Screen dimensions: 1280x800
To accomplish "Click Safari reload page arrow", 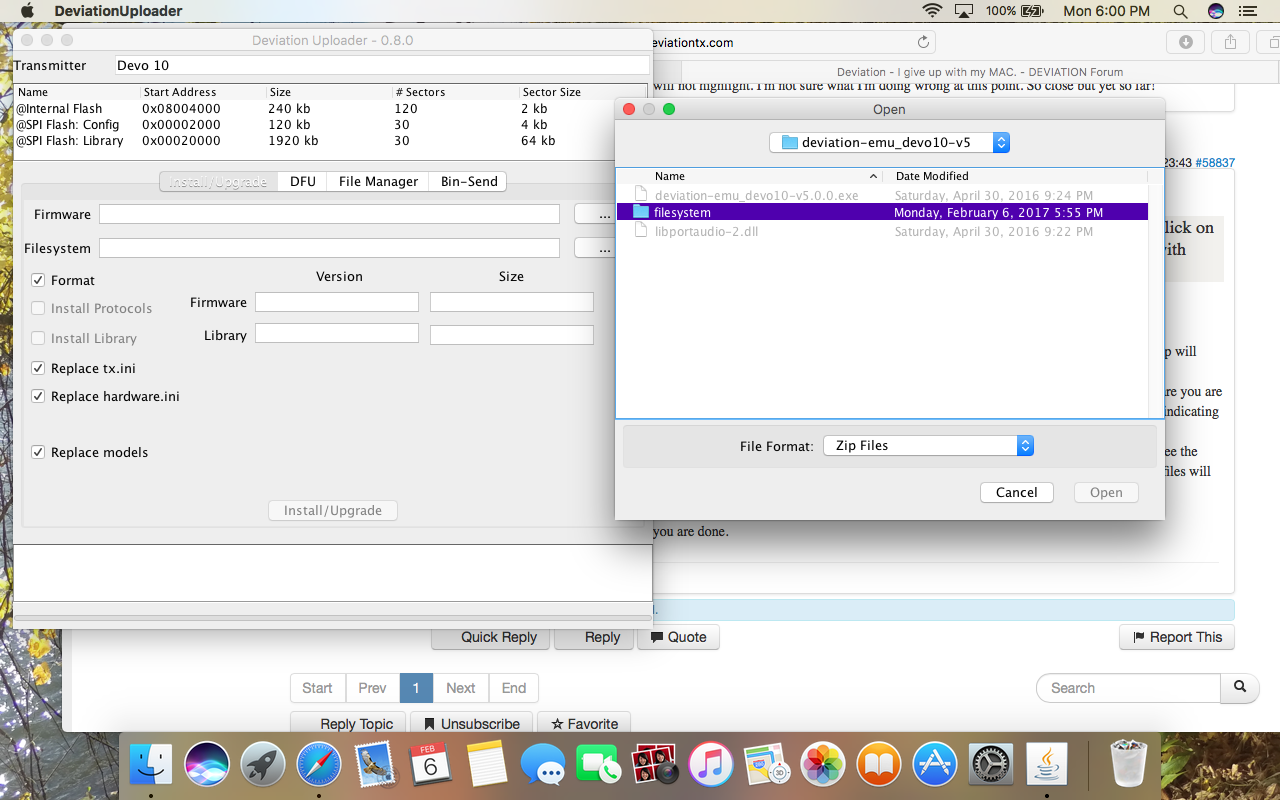I will (924, 42).
